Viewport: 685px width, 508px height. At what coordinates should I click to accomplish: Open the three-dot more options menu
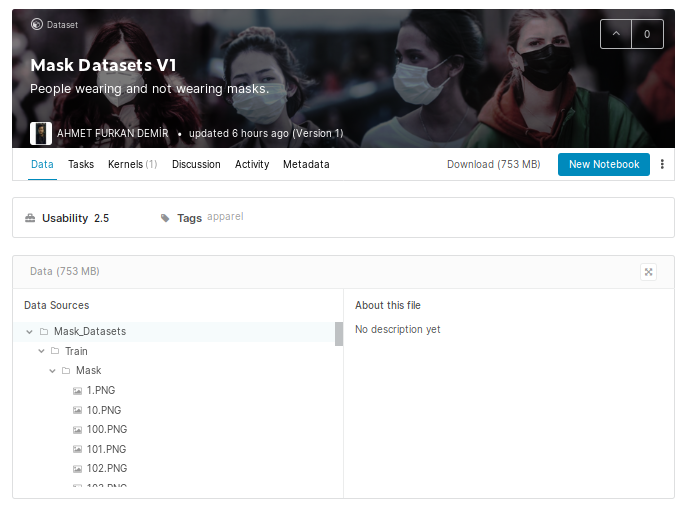[x=662, y=164]
